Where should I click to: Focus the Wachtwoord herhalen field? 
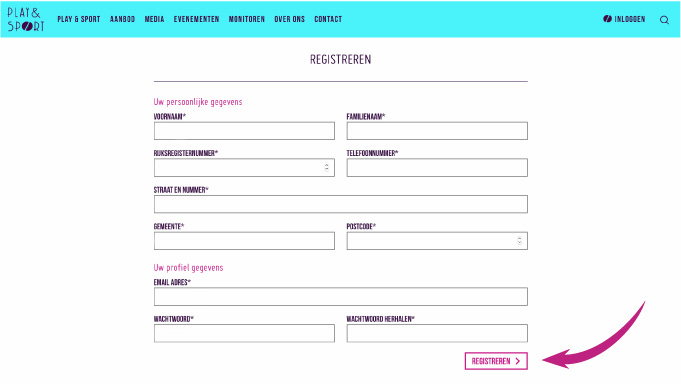point(437,333)
